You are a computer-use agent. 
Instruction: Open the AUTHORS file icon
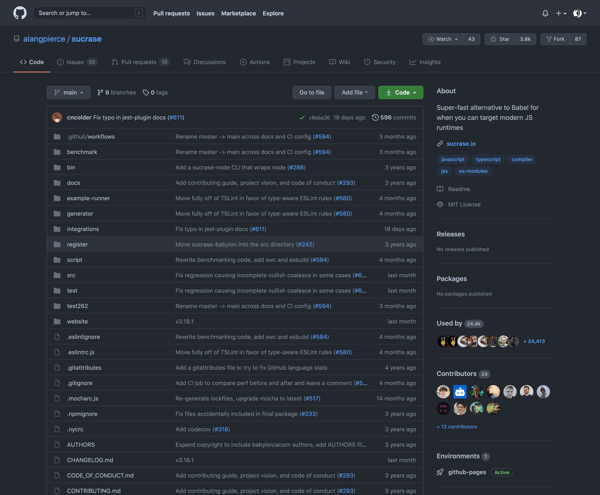[57, 445]
